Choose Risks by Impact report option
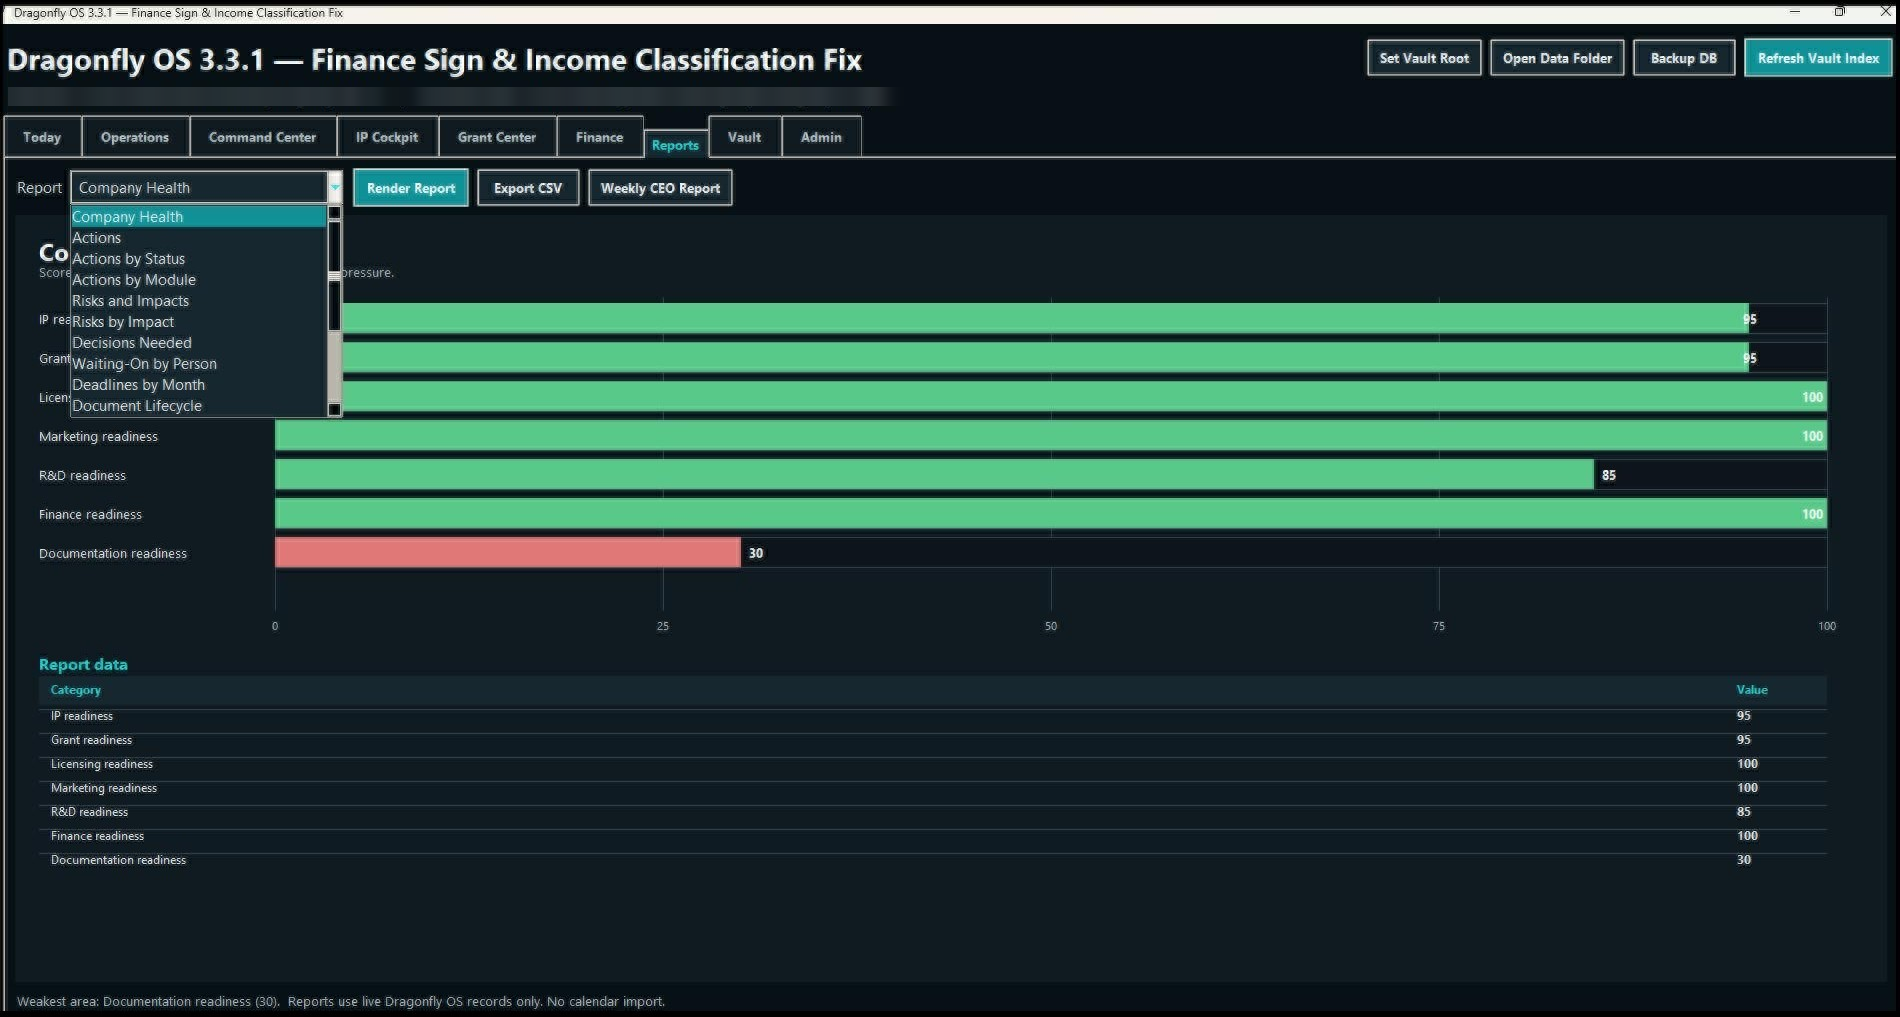This screenshot has height=1017, width=1900. (198, 322)
